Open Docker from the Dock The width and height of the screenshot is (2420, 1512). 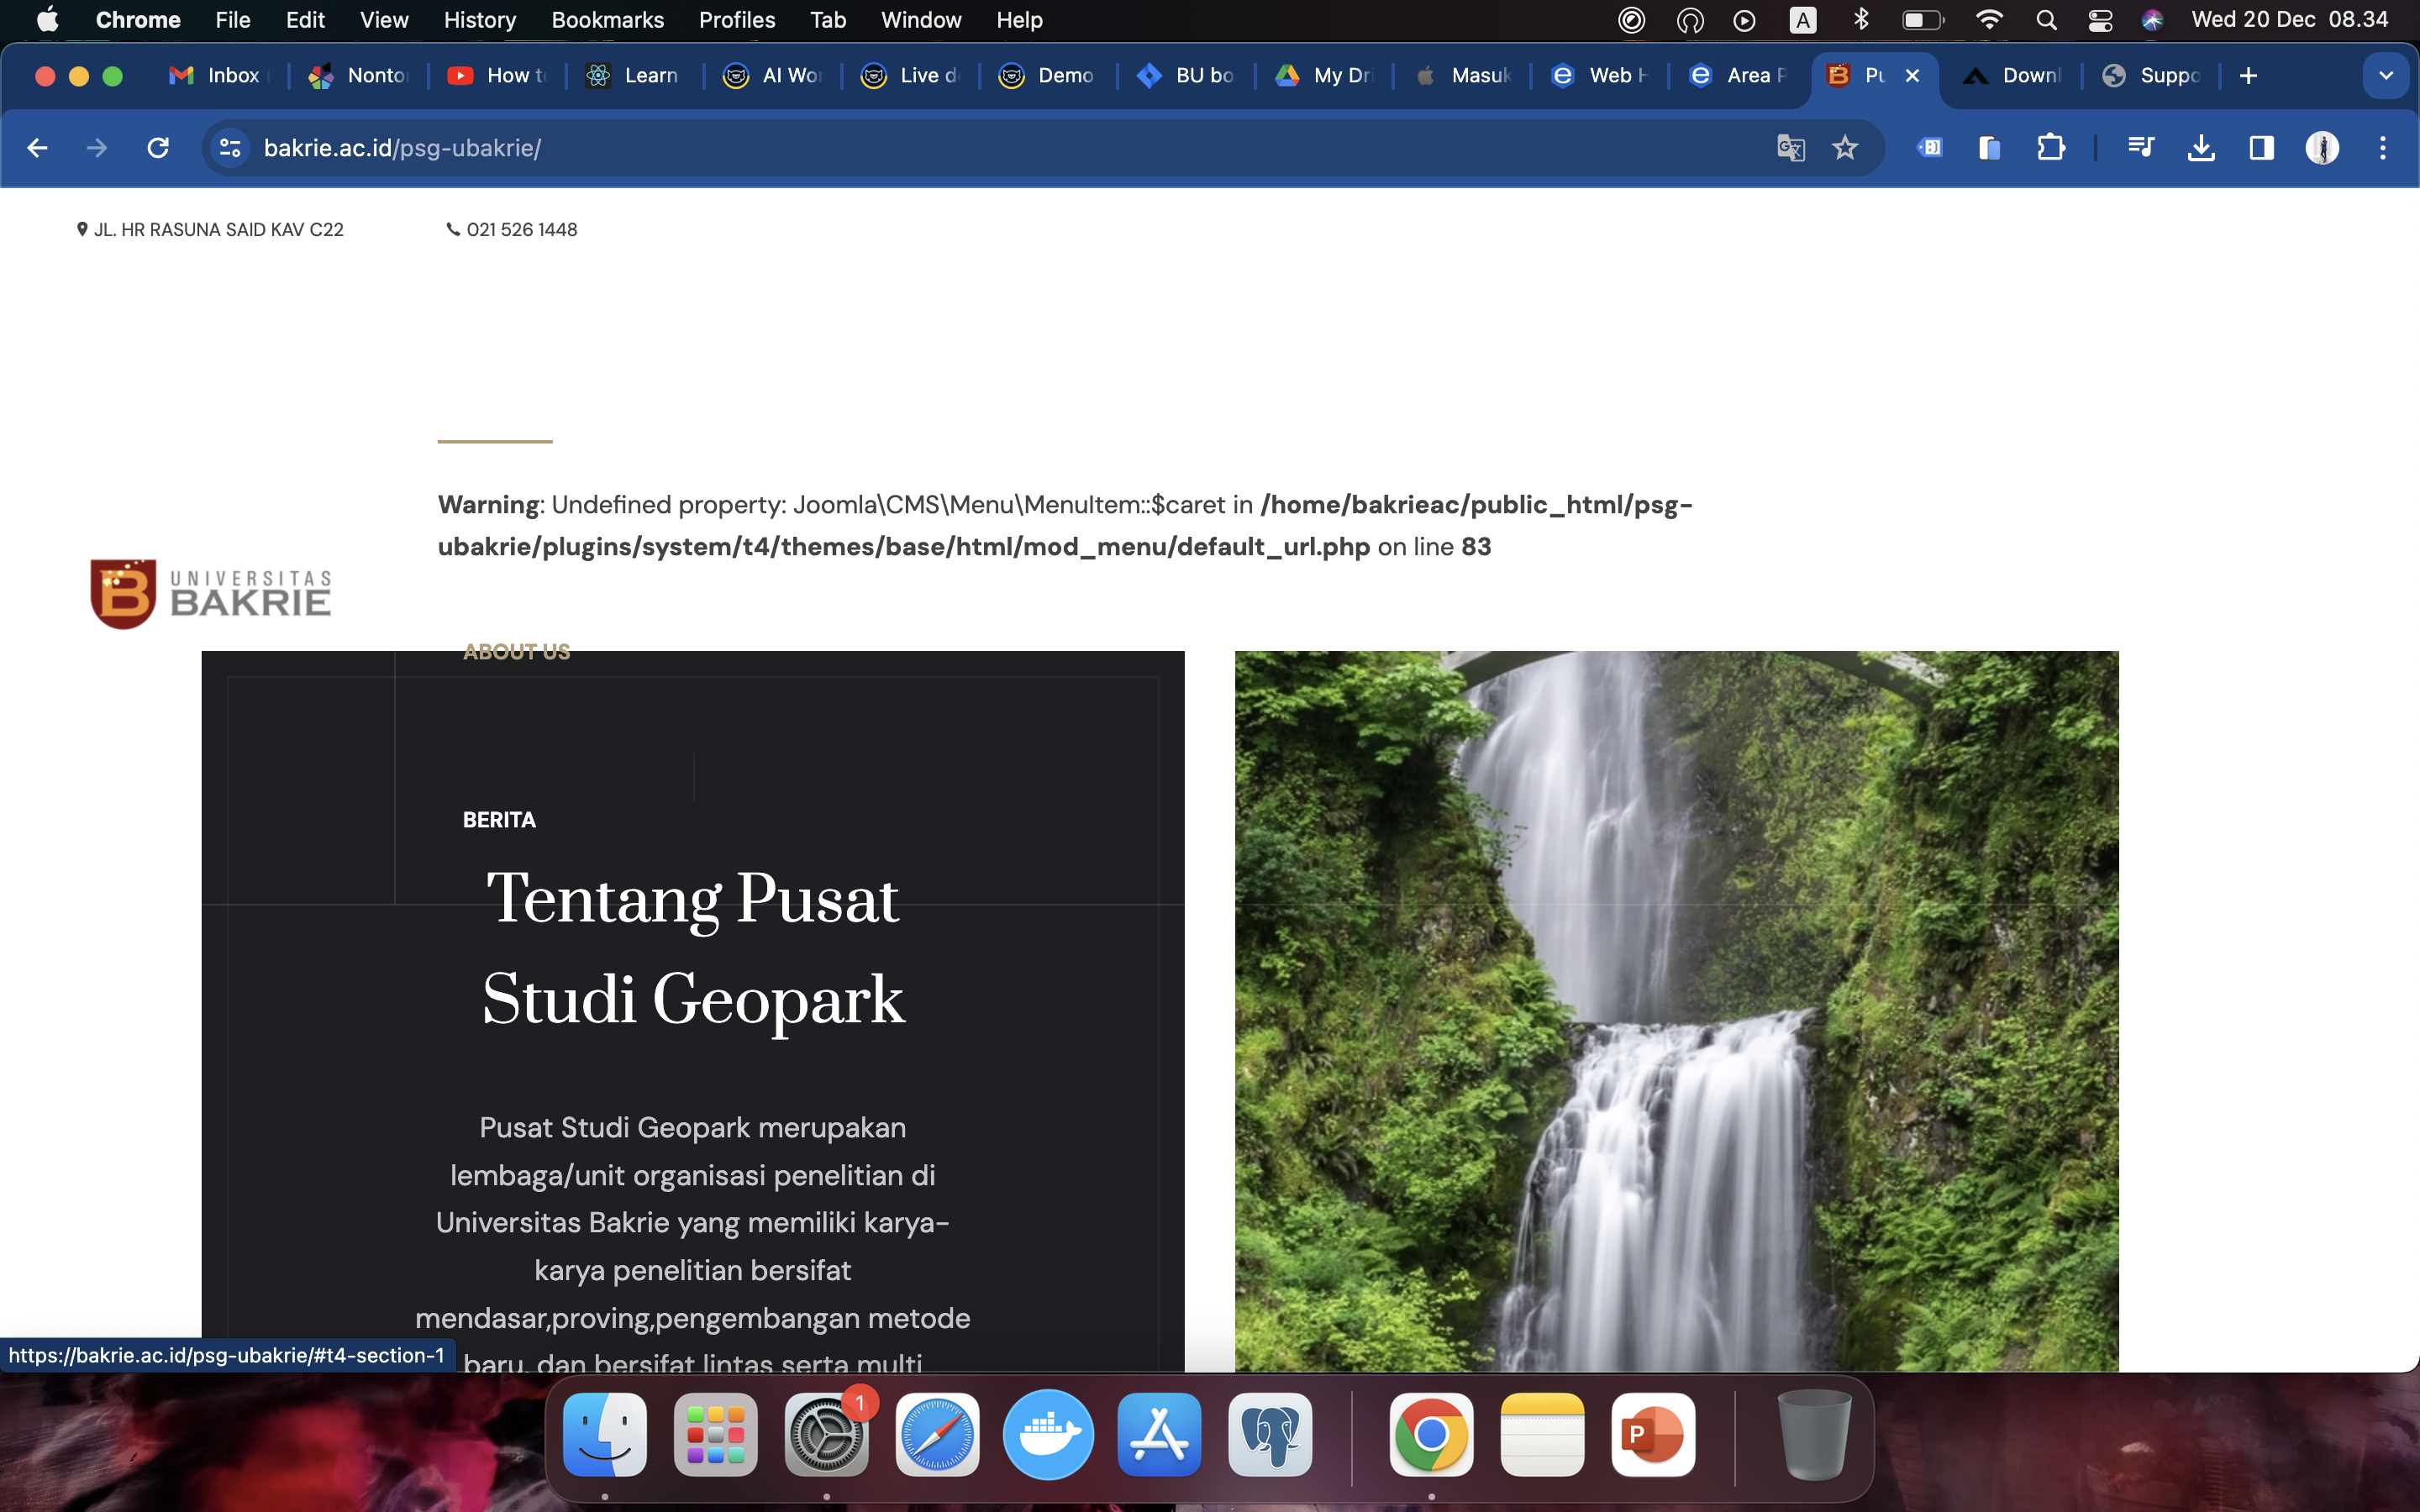coord(1048,1434)
